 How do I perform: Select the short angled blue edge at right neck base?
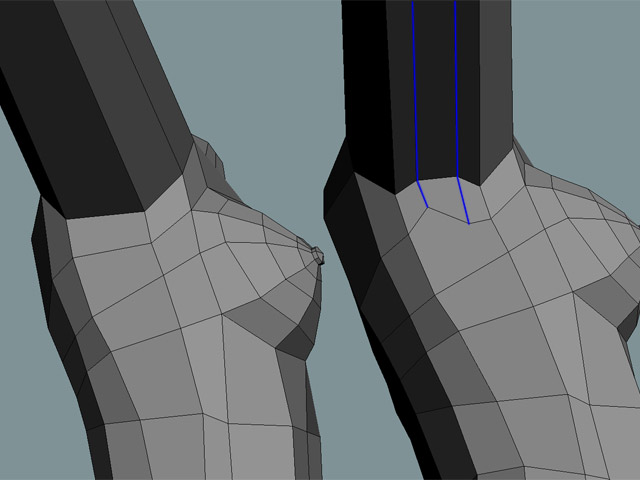(x=464, y=201)
